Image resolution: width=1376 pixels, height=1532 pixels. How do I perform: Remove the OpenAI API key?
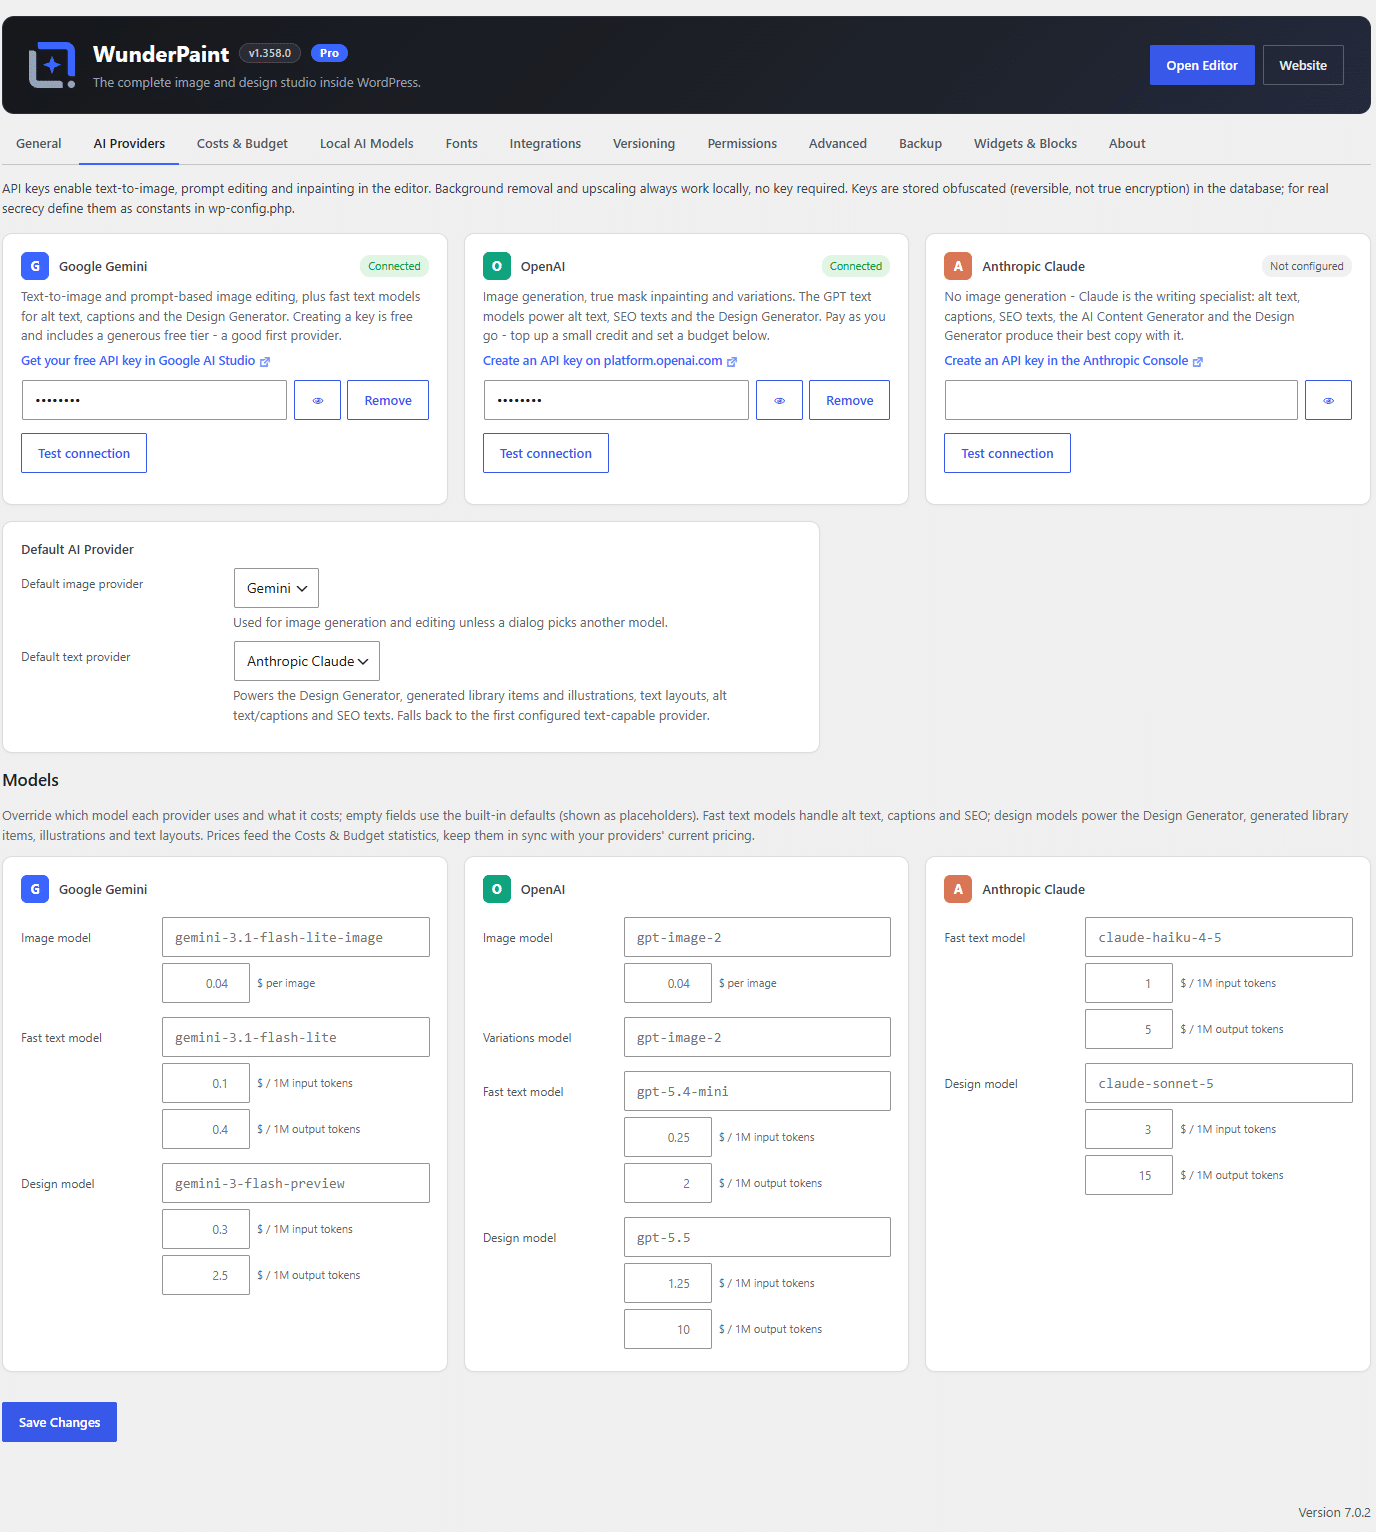click(x=850, y=400)
